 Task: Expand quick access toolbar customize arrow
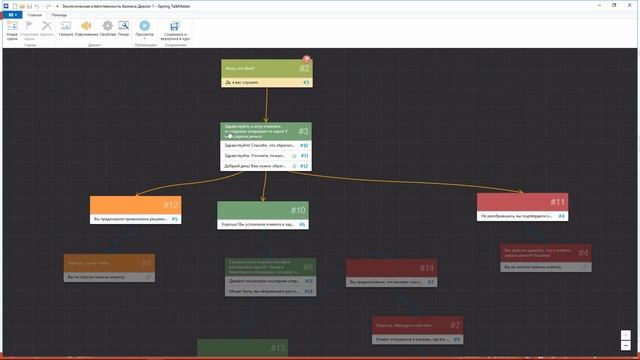coord(57,6)
